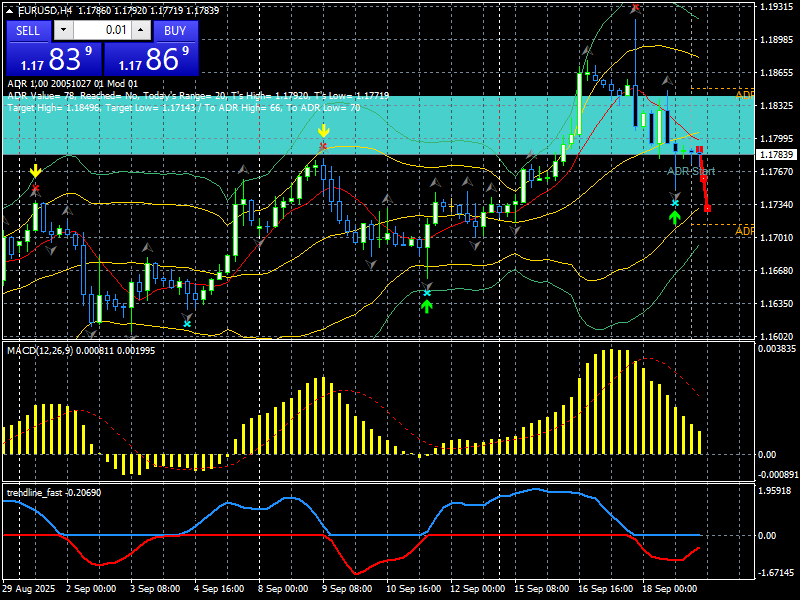
Task: Click the 1.16020 price scale label
Action: pyautogui.click(x=776, y=337)
